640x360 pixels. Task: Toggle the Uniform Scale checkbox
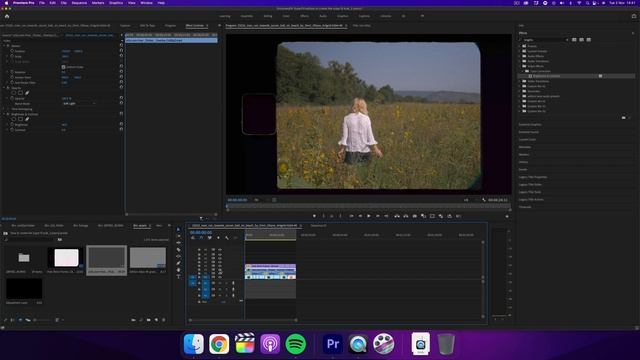coord(63,67)
